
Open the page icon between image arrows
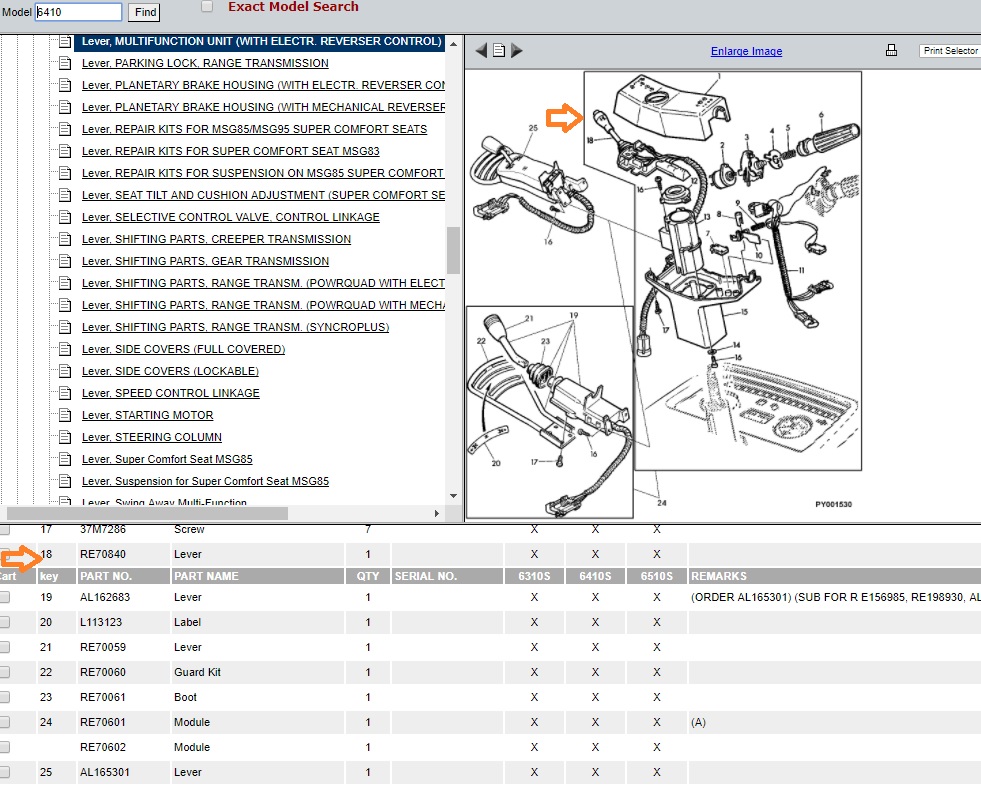499,51
